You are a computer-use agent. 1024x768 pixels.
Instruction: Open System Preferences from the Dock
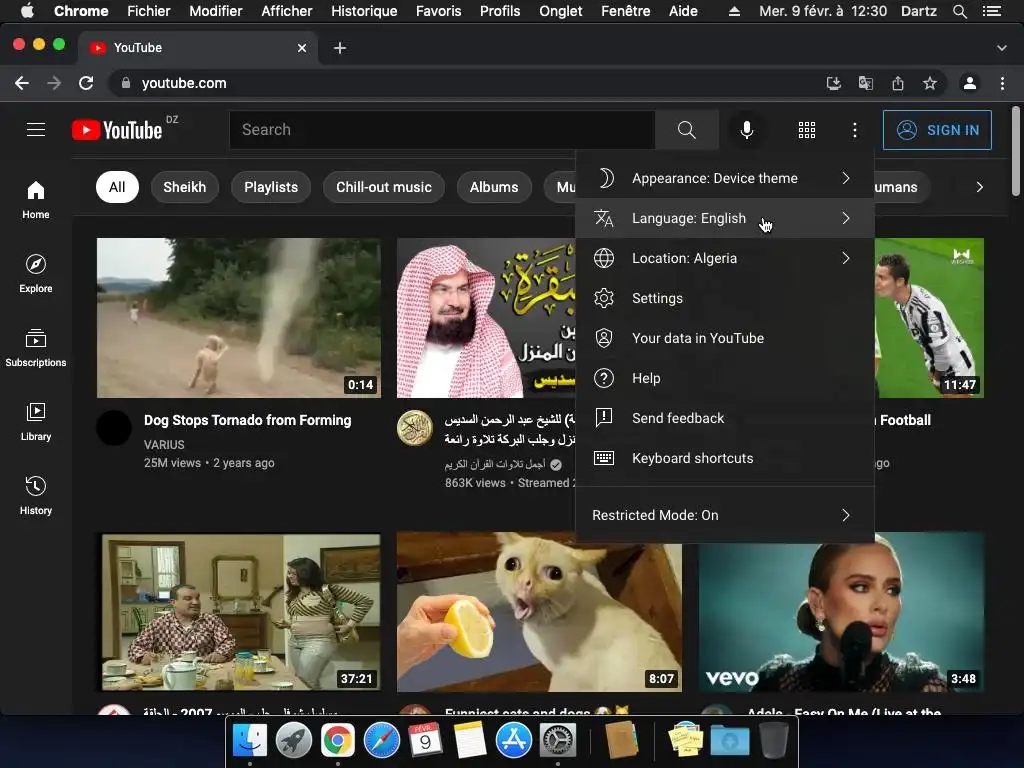(x=557, y=741)
